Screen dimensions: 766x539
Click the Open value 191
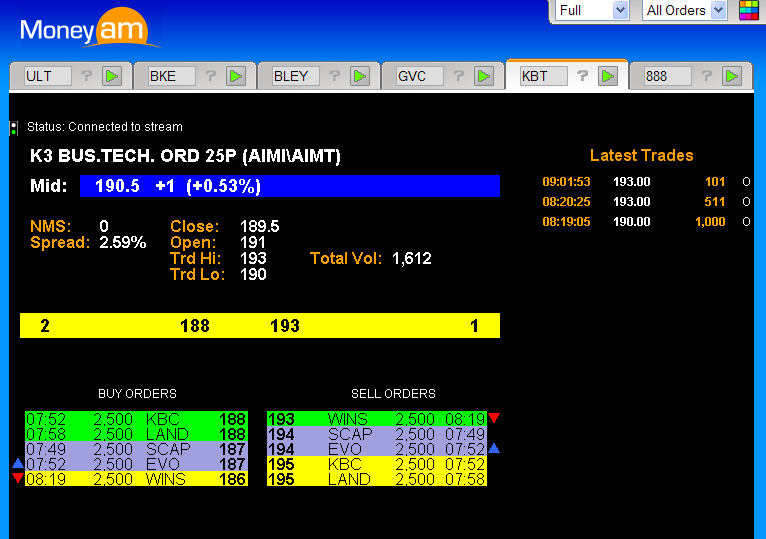pyautogui.click(x=253, y=242)
